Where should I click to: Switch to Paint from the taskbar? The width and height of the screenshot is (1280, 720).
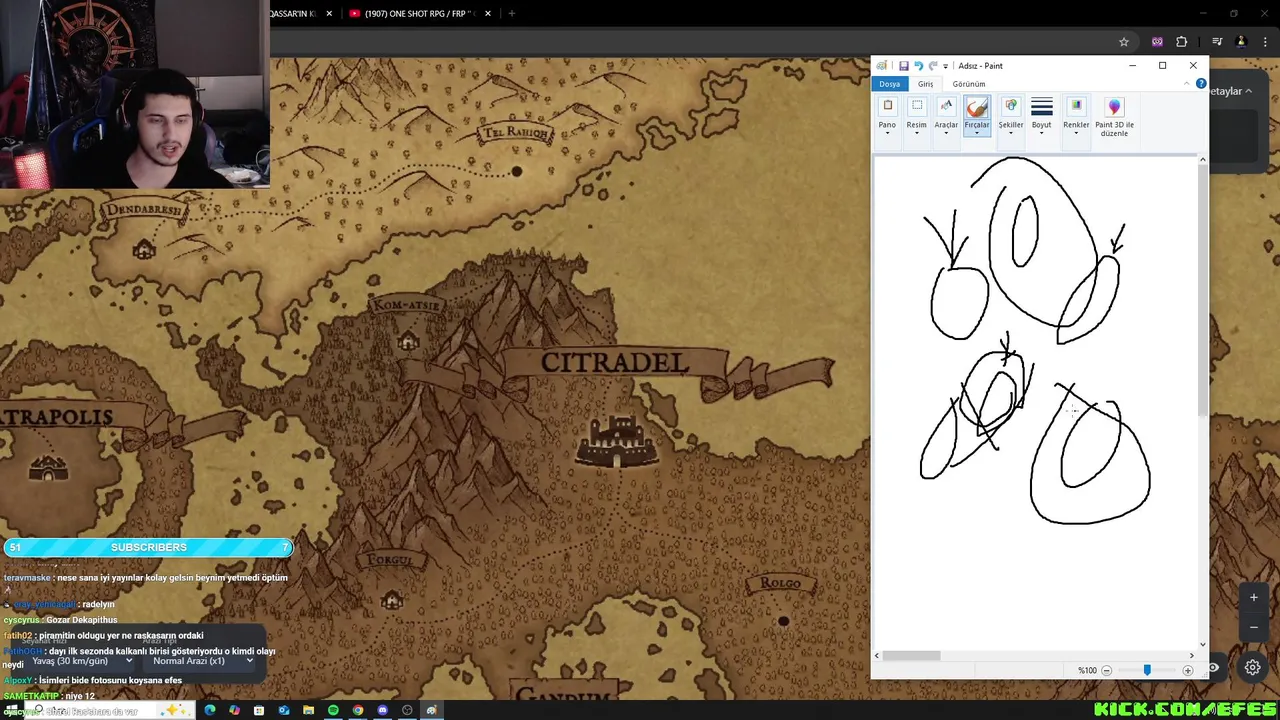(x=431, y=710)
